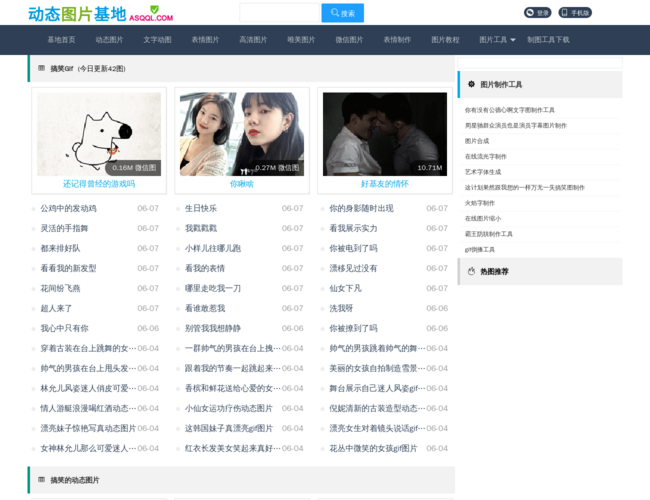The image size is (650, 500).
Task: Click the 搞笑Gif section header icon
Action: [41, 68]
